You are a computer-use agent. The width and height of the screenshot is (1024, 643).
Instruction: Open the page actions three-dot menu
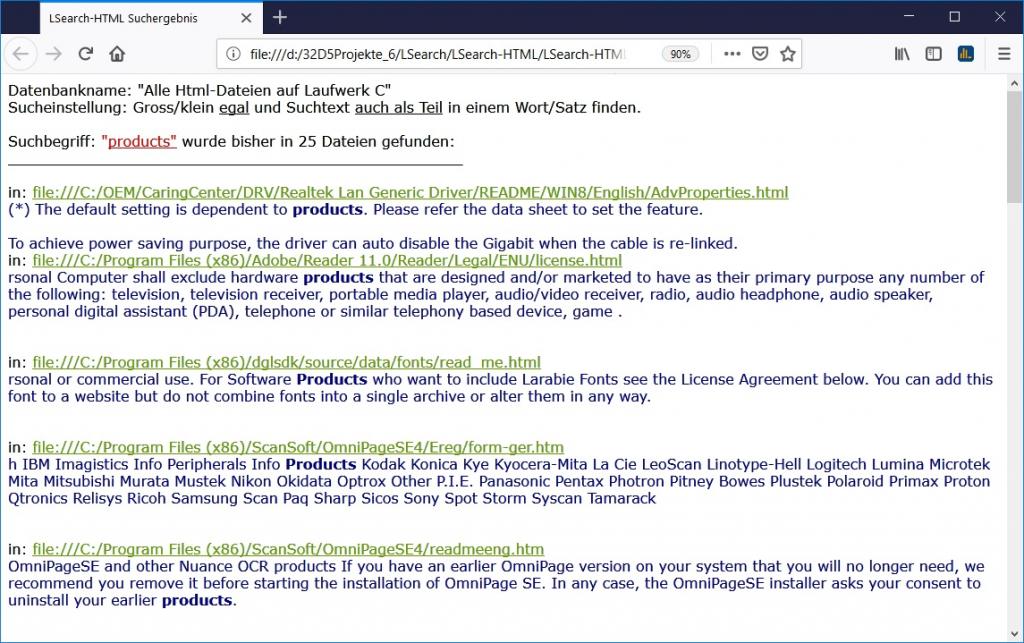[x=732, y=54]
